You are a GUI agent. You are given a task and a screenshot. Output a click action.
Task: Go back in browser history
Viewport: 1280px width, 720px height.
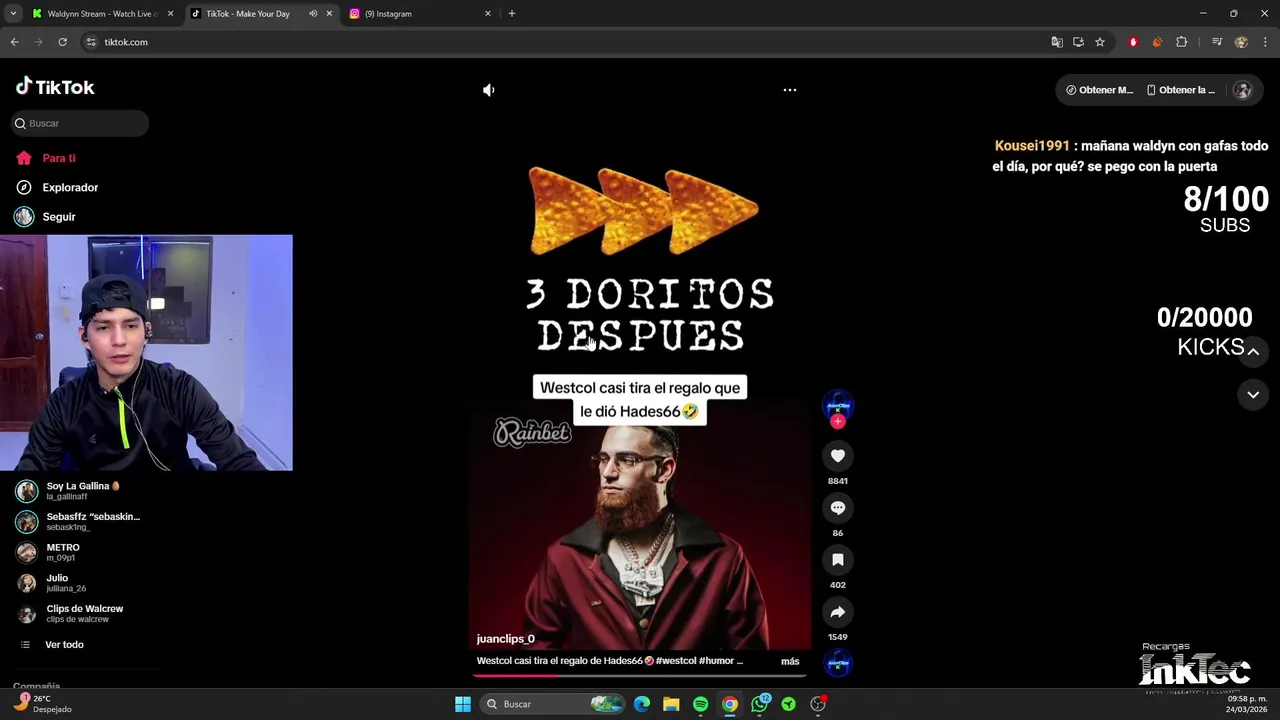click(x=14, y=42)
